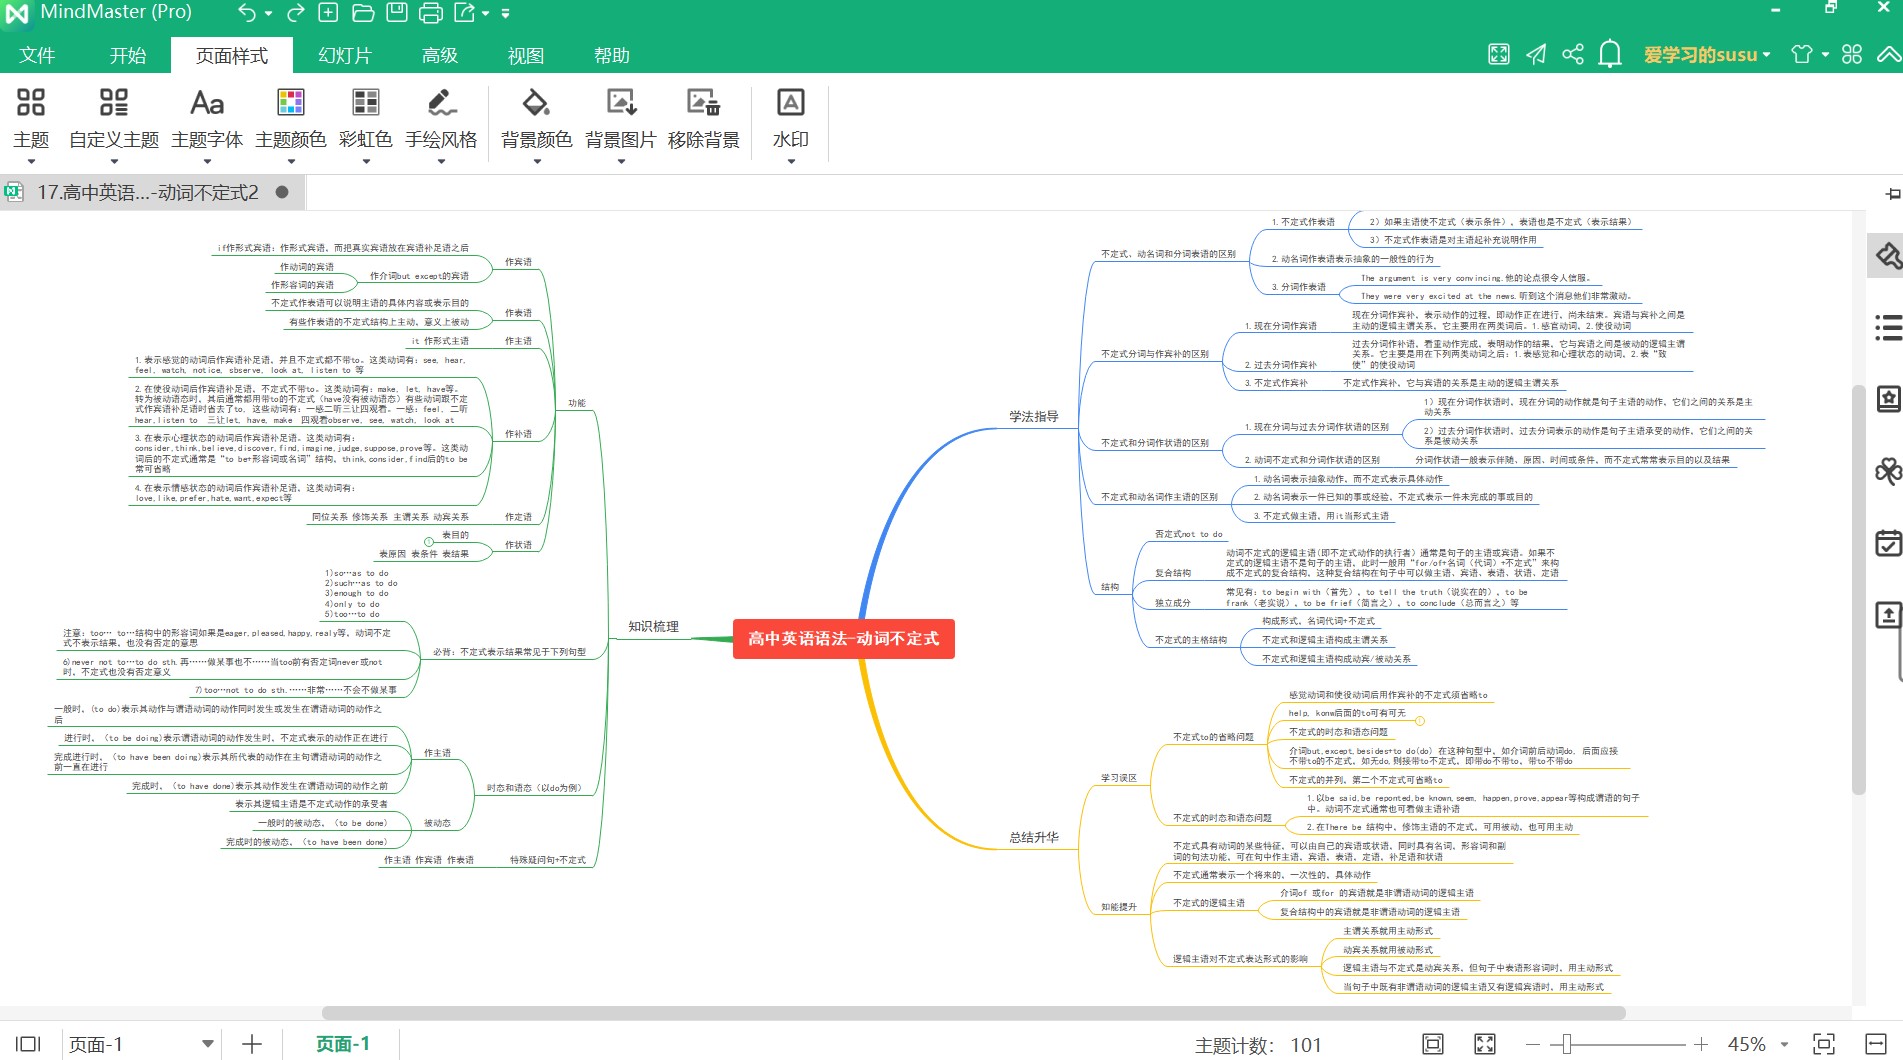
Task: Add a new page with plus button
Action: [252, 1044]
